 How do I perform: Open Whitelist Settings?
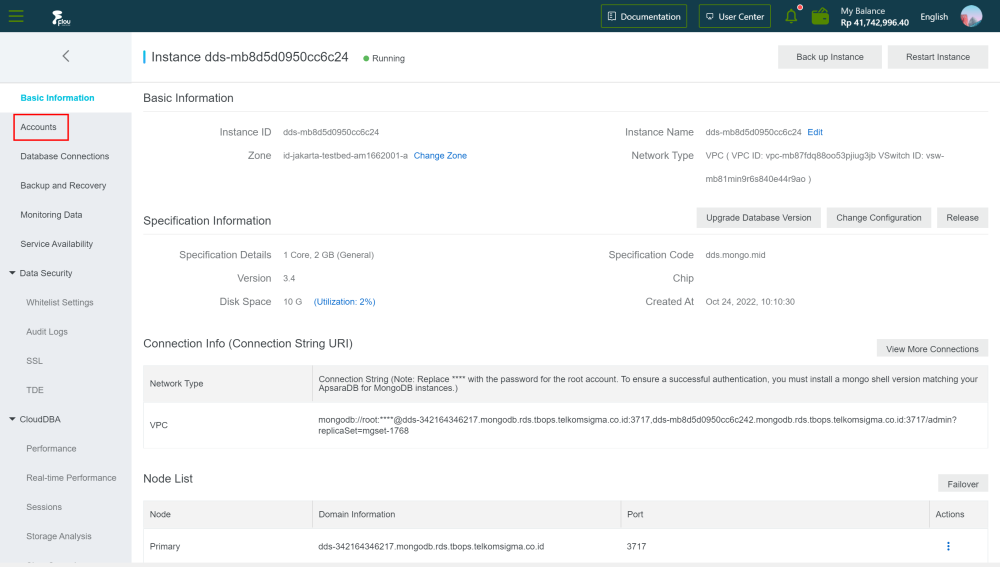[x=60, y=302]
